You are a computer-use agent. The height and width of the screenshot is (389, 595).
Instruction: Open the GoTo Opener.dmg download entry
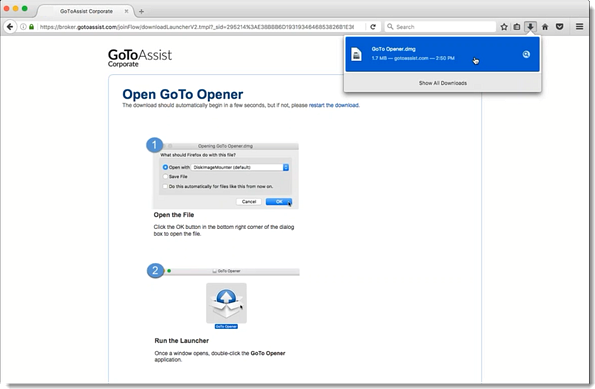pyautogui.click(x=442, y=54)
